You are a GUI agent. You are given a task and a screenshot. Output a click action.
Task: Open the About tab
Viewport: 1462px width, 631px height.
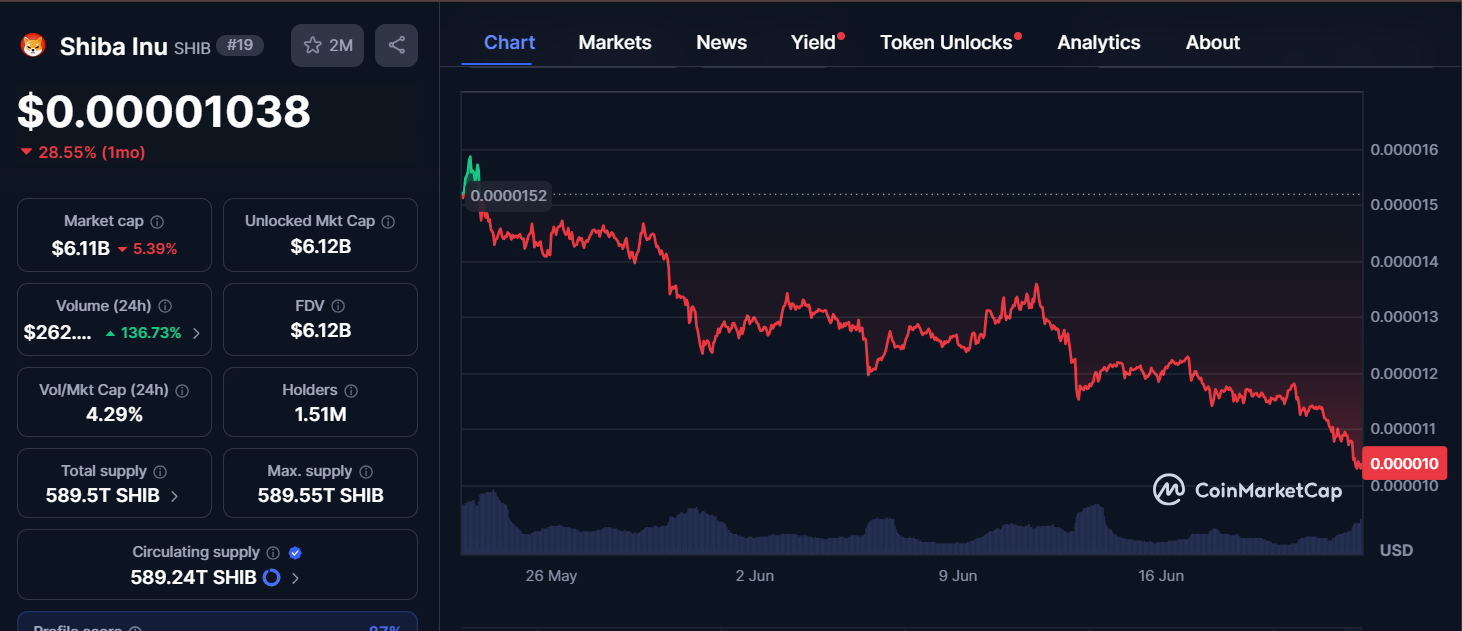[x=1213, y=42]
